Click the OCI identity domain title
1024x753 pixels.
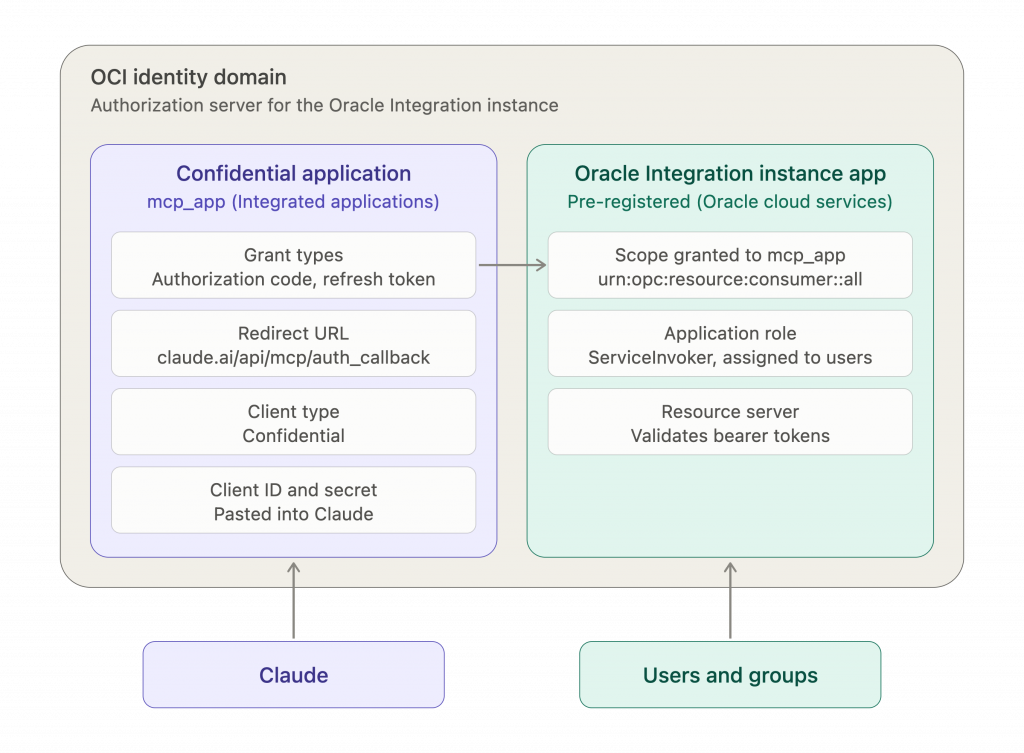[x=188, y=77]
